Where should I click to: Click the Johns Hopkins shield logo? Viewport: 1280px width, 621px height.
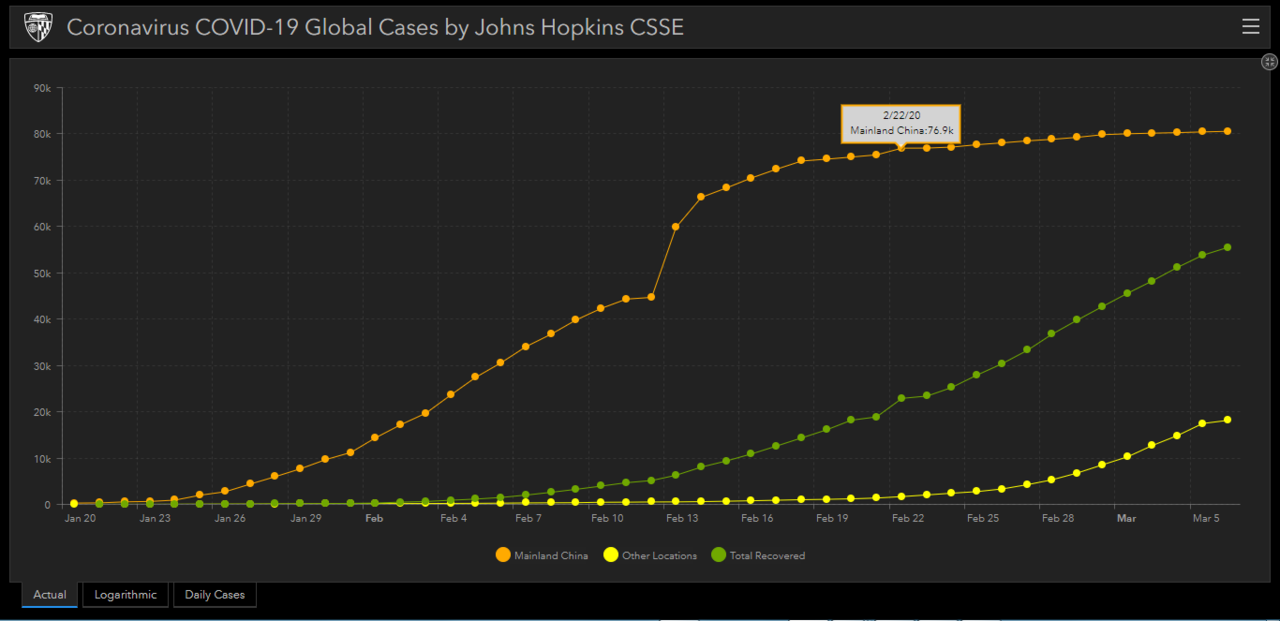point(38,27)
